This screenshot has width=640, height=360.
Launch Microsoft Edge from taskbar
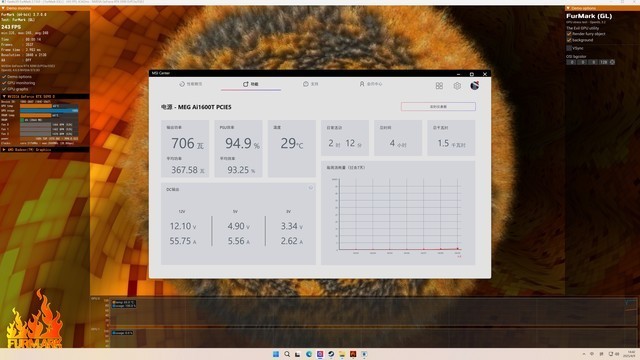309,354
